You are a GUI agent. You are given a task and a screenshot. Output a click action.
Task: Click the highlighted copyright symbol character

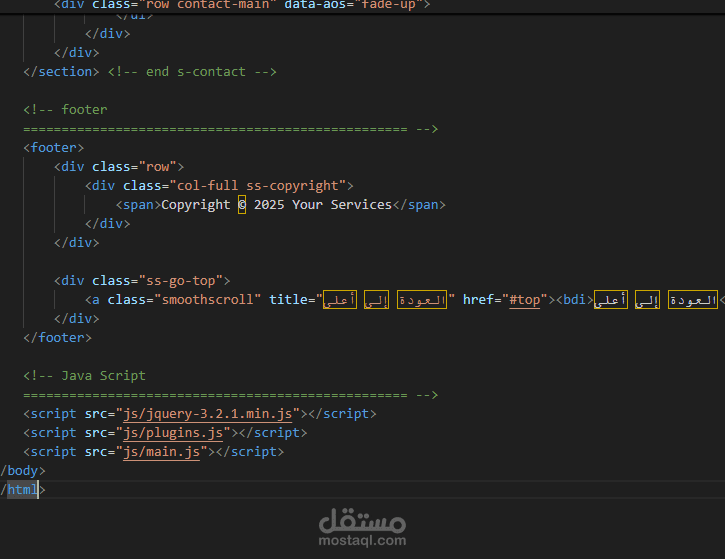coord(242,204)
